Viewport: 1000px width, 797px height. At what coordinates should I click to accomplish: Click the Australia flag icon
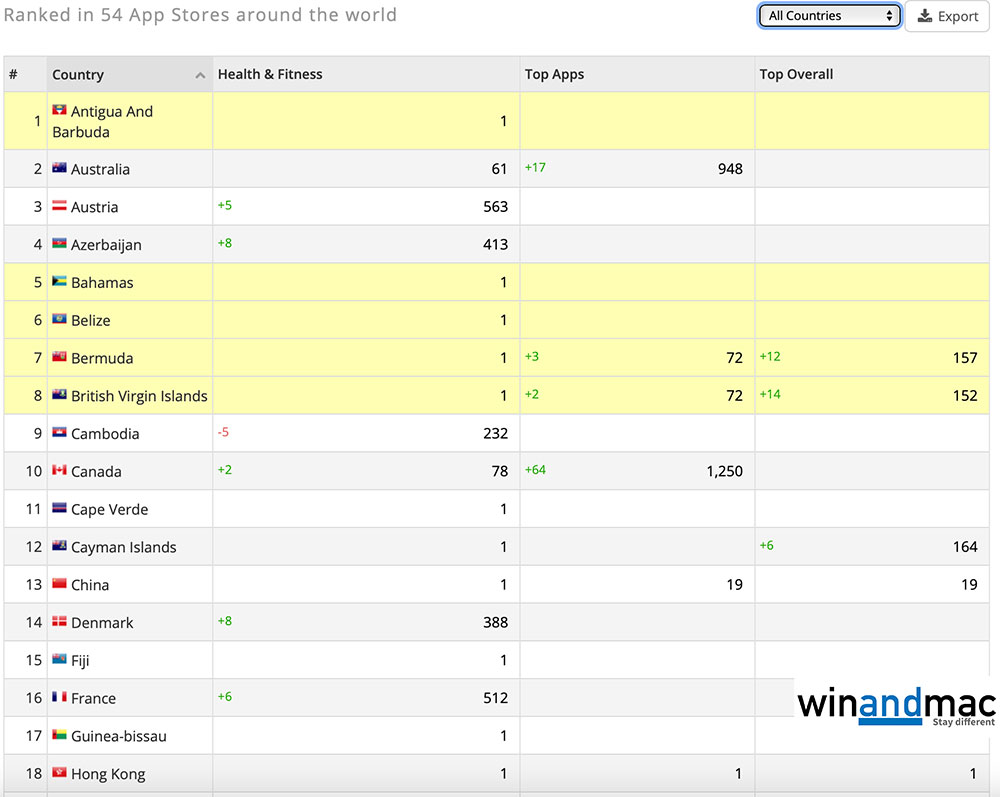click(59, 168)
